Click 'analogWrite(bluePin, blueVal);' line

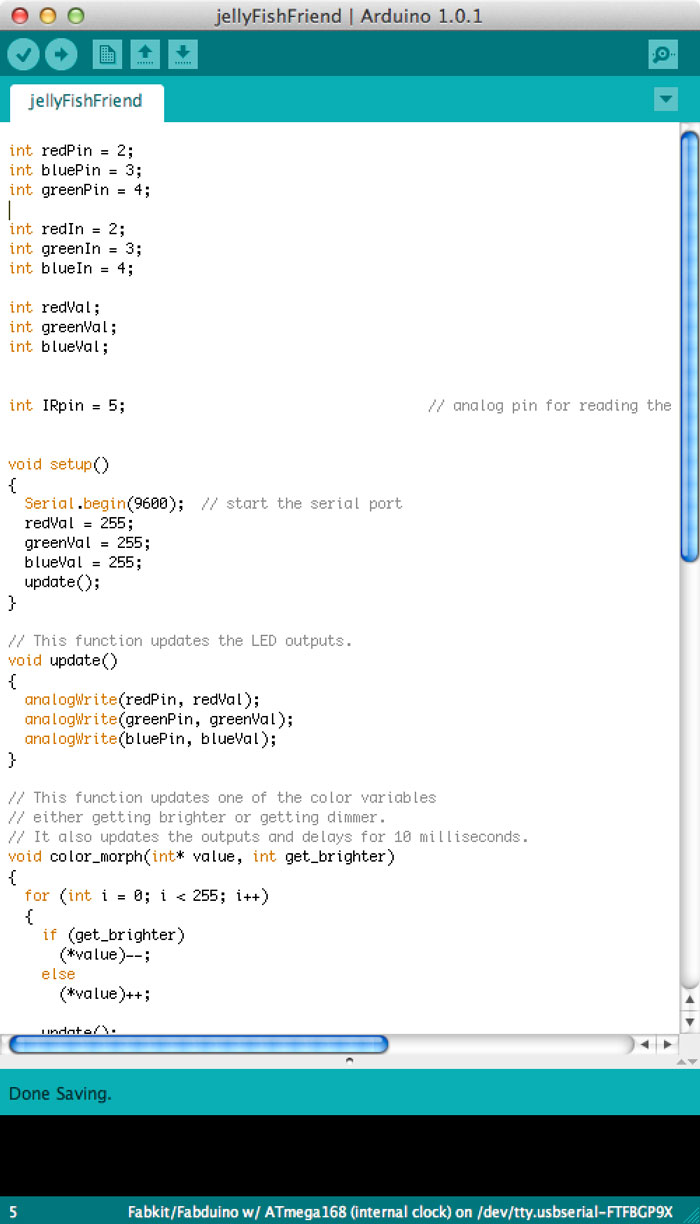click(151, 739)
